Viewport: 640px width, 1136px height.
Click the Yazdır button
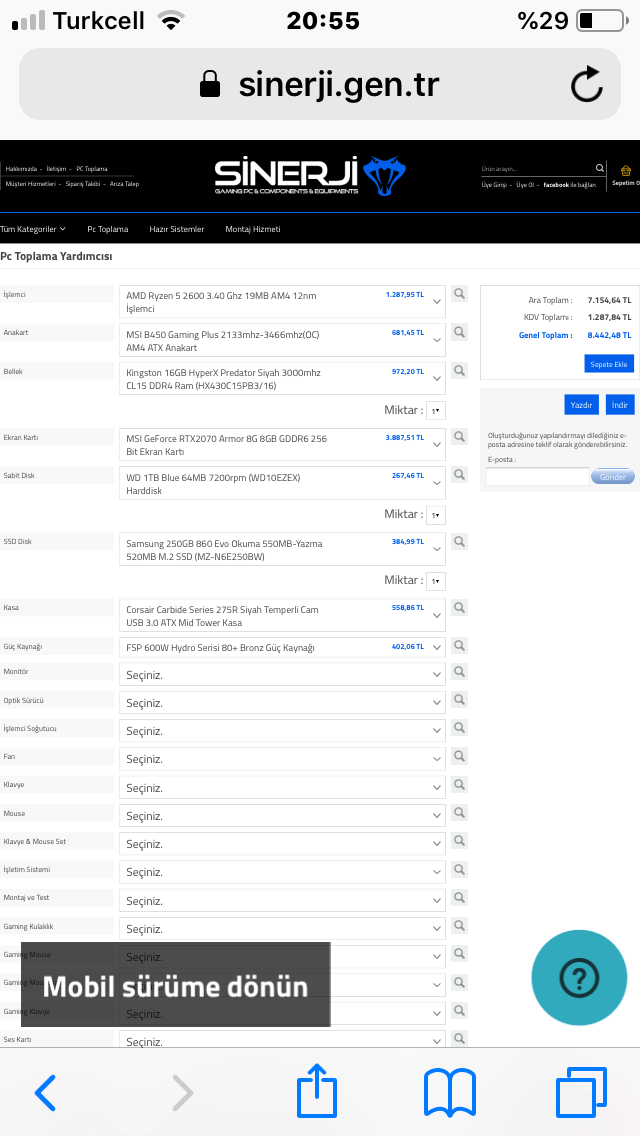(x=581, y=404)
